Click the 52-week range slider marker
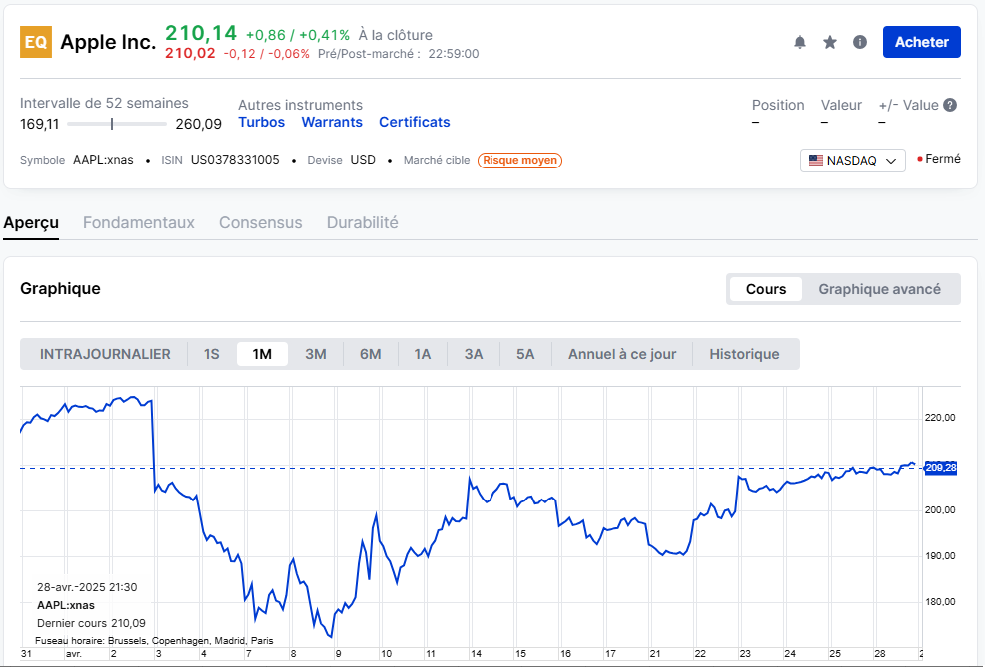This screenshot has width=985, height=667. tap(112, 124)
